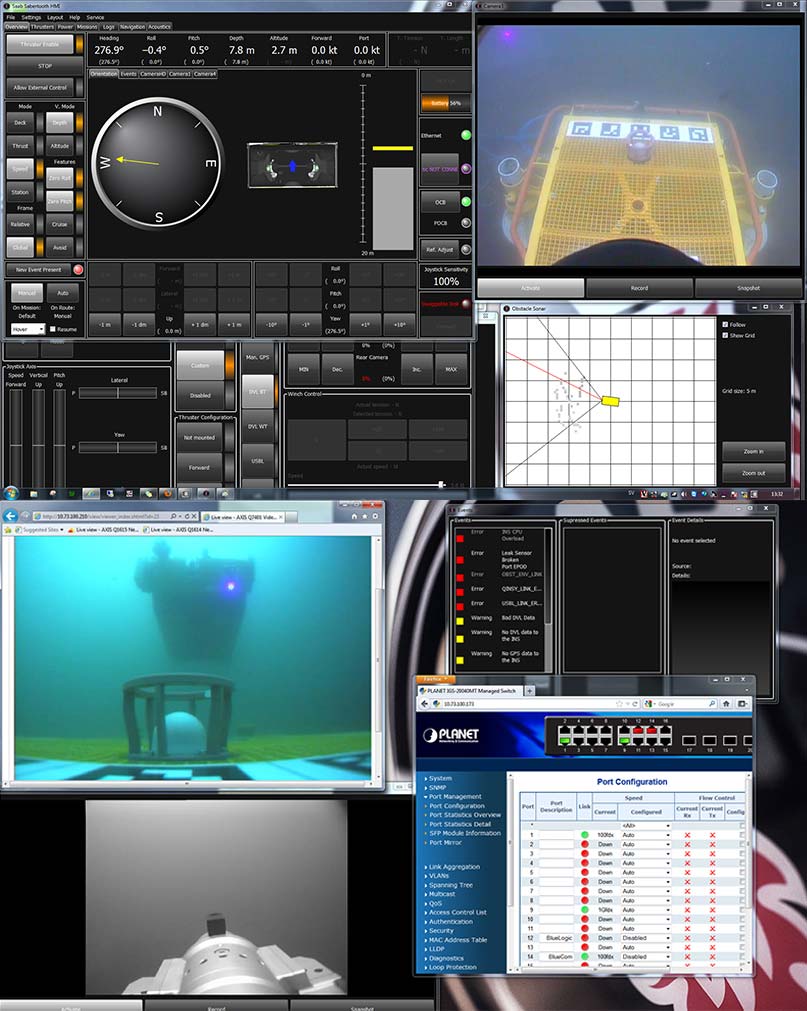The height and width of the screenshot is (1011, 807).
Task: Switch to the Thrusters tab
Action: [42, 27]
